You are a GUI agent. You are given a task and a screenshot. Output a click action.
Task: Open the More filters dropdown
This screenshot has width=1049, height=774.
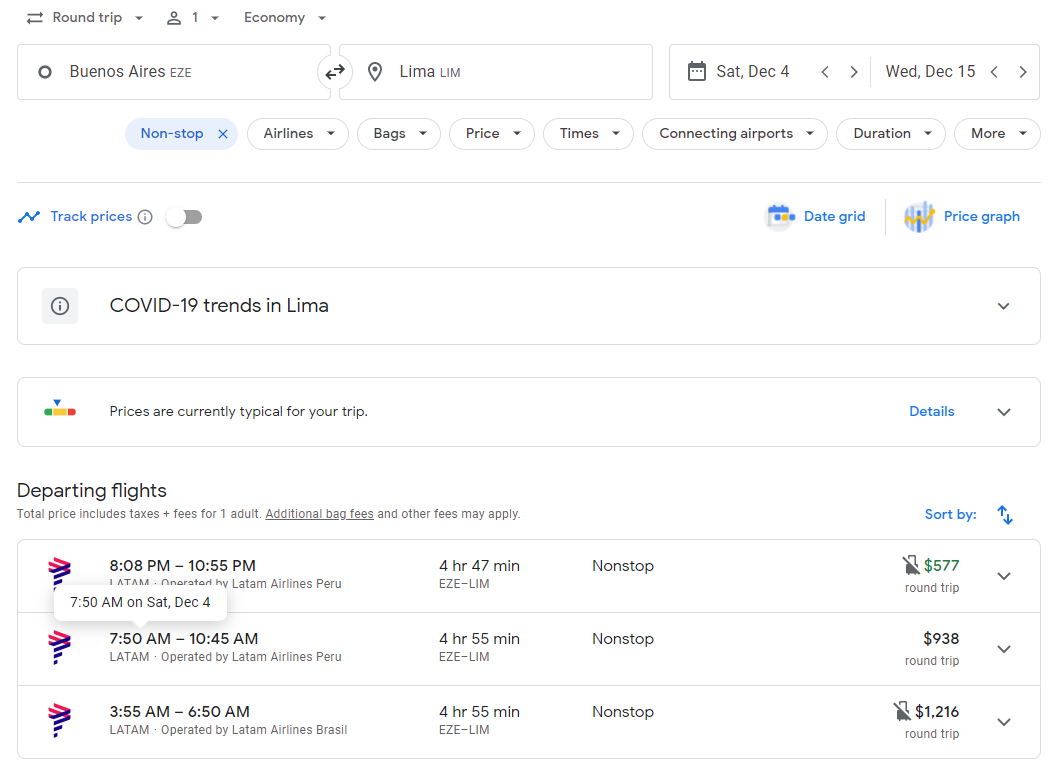[997, 134]
